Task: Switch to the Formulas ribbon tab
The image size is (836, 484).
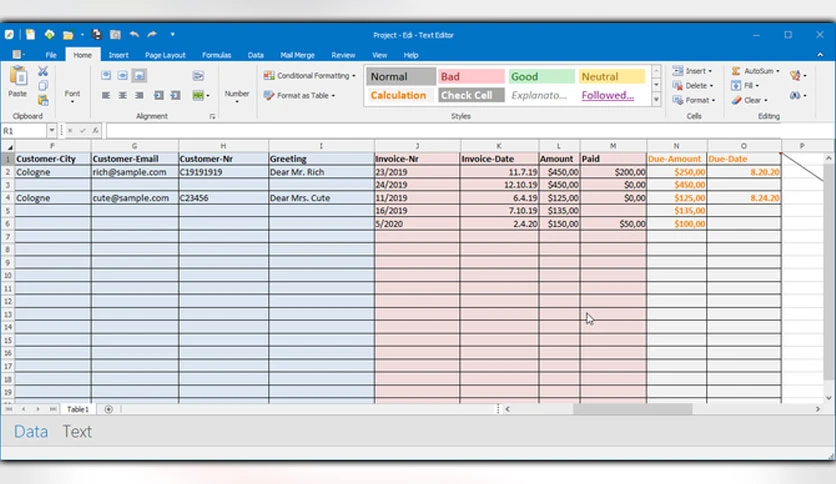Action: pos(216,55)
